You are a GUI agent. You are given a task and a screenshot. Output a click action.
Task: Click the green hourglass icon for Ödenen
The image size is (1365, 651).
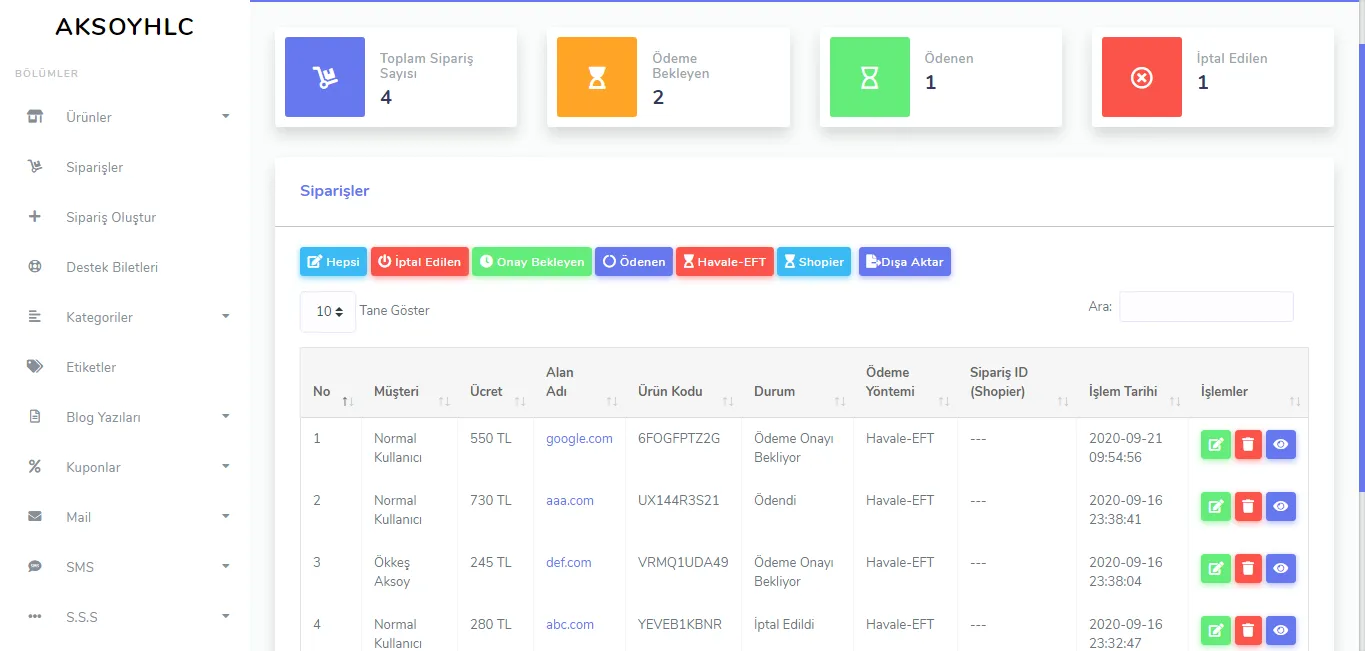click(x=870, y=77)
